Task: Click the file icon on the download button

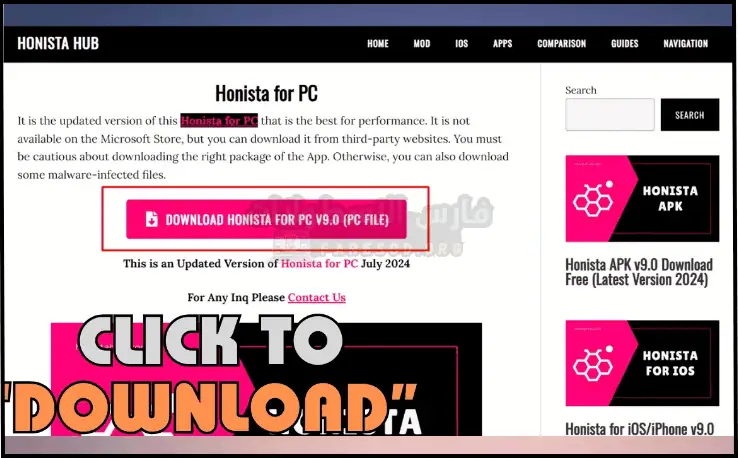Action: (151, 219)
